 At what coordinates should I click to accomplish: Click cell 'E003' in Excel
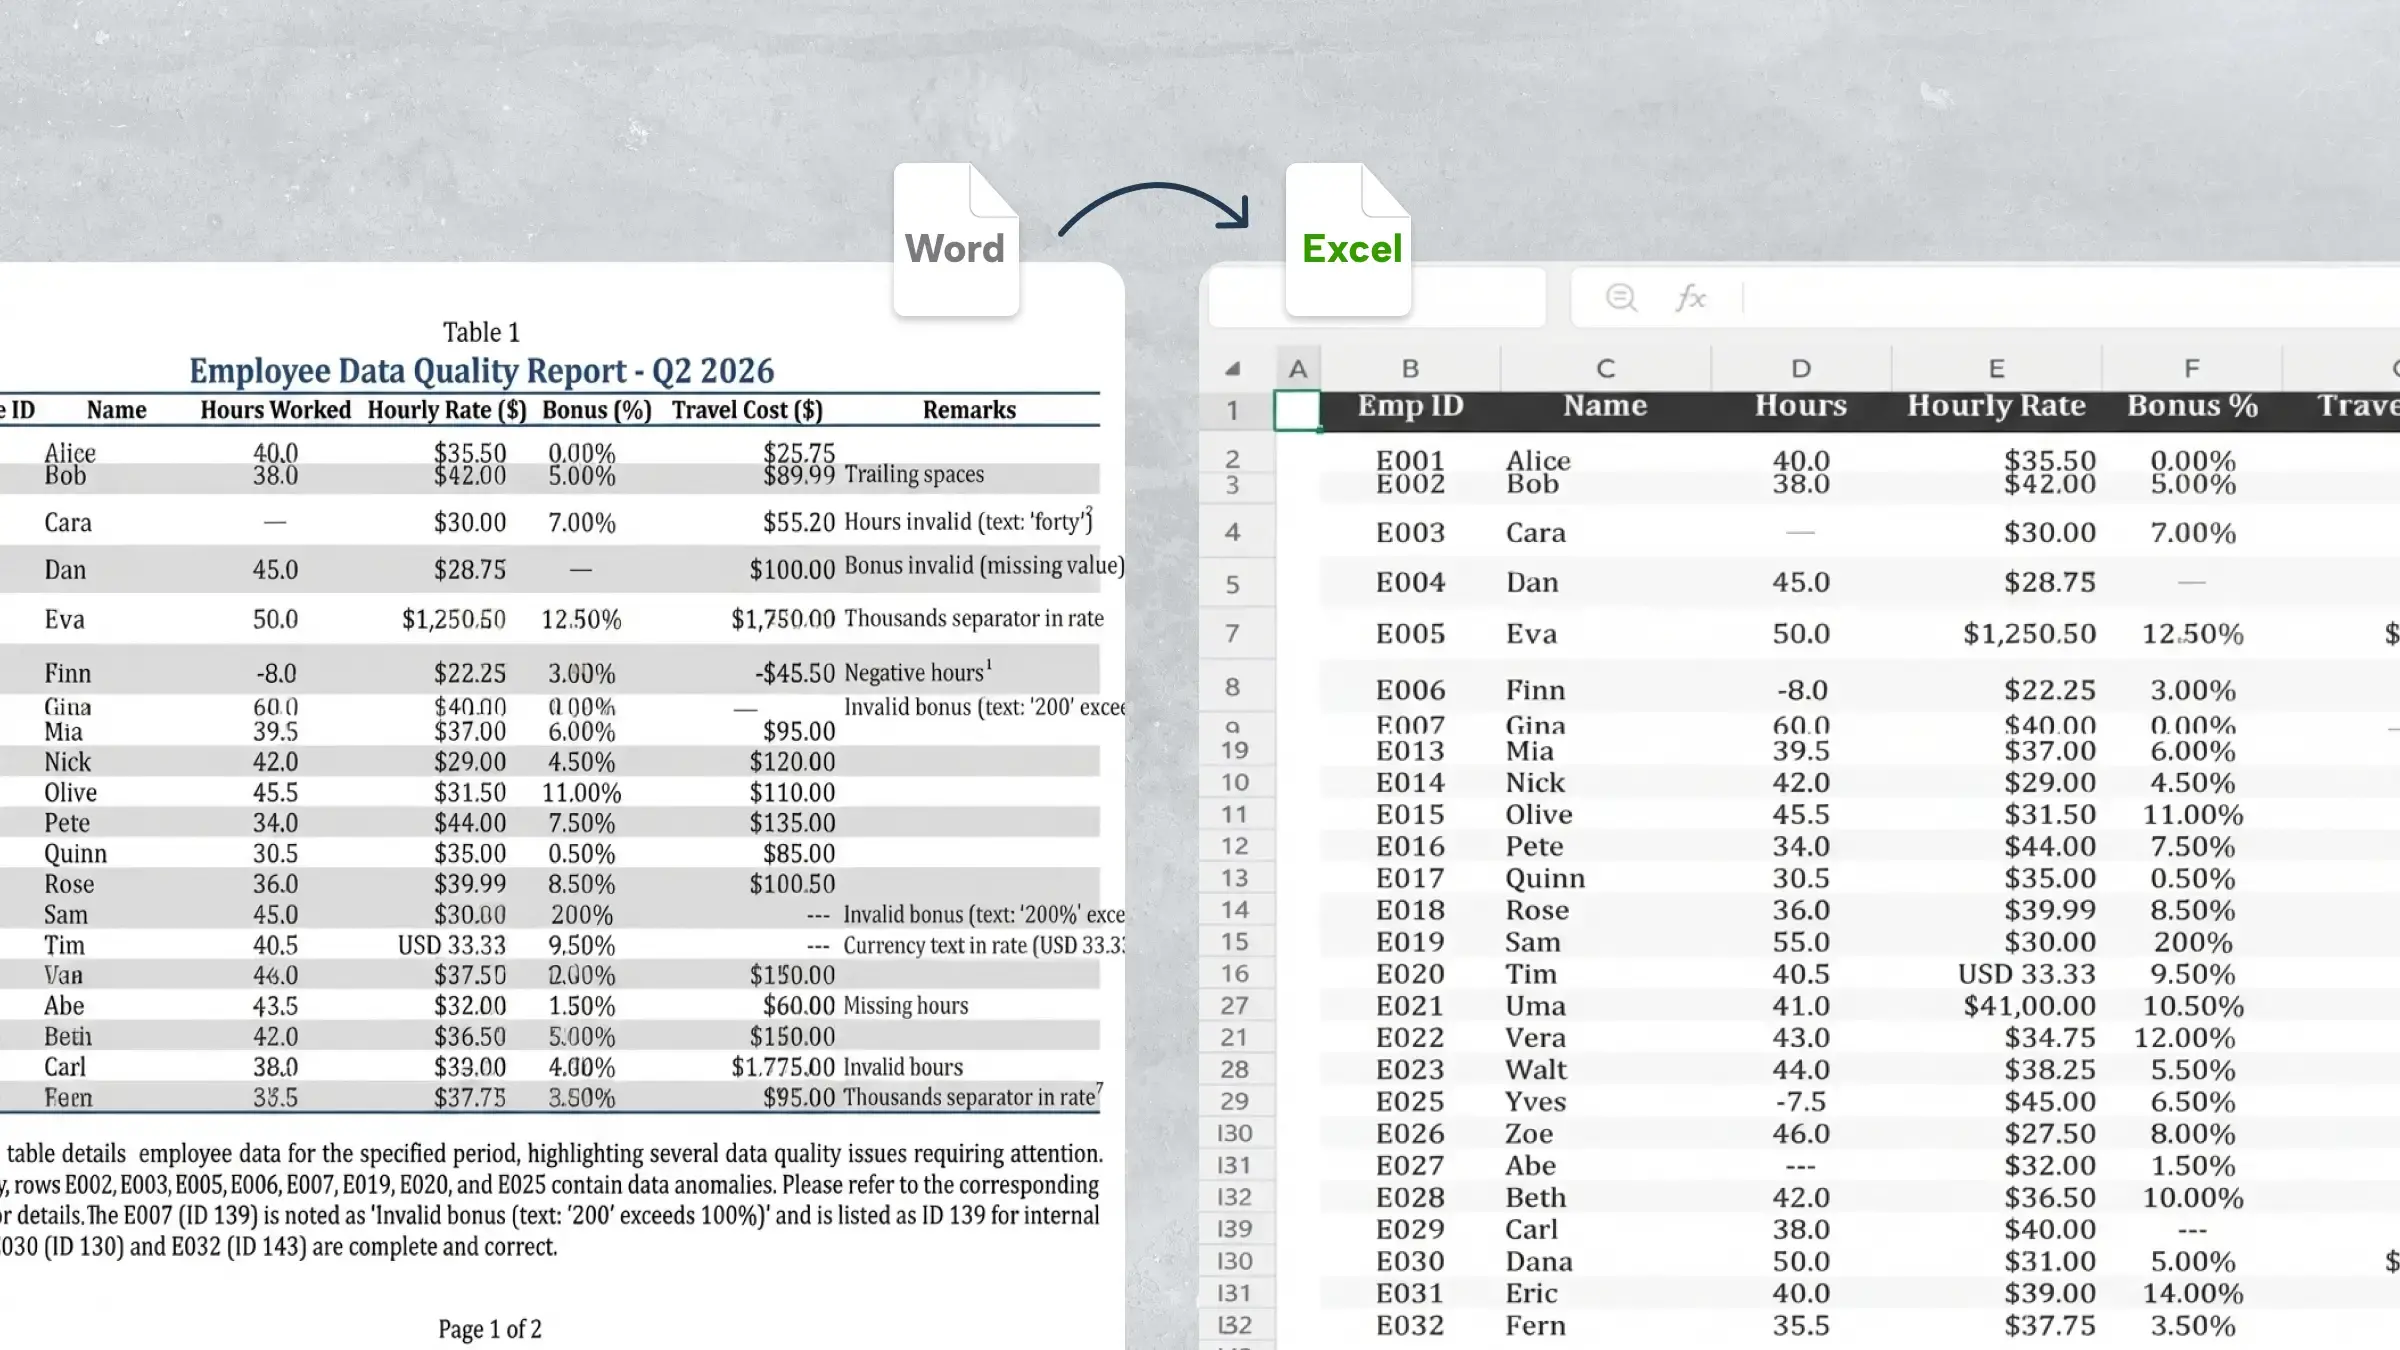point(1410,532)
